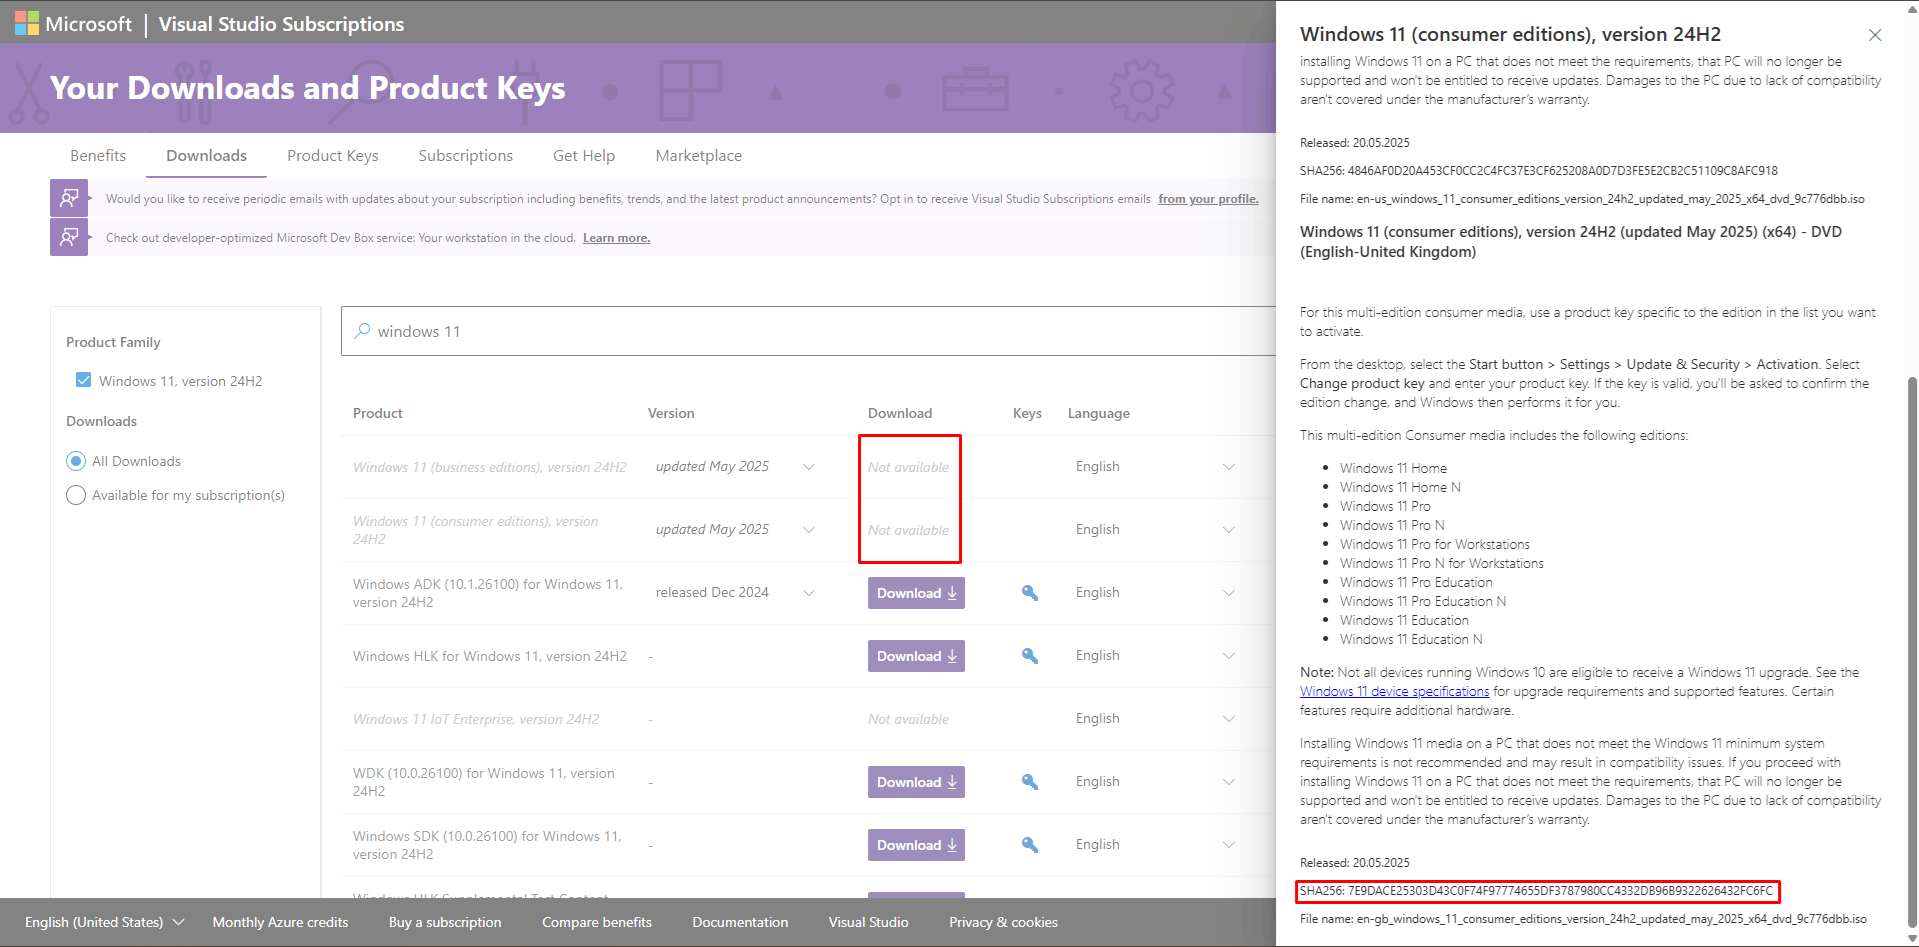
Task: Click 'Windows 11 Home N' list item
Action: point(1400,487)
